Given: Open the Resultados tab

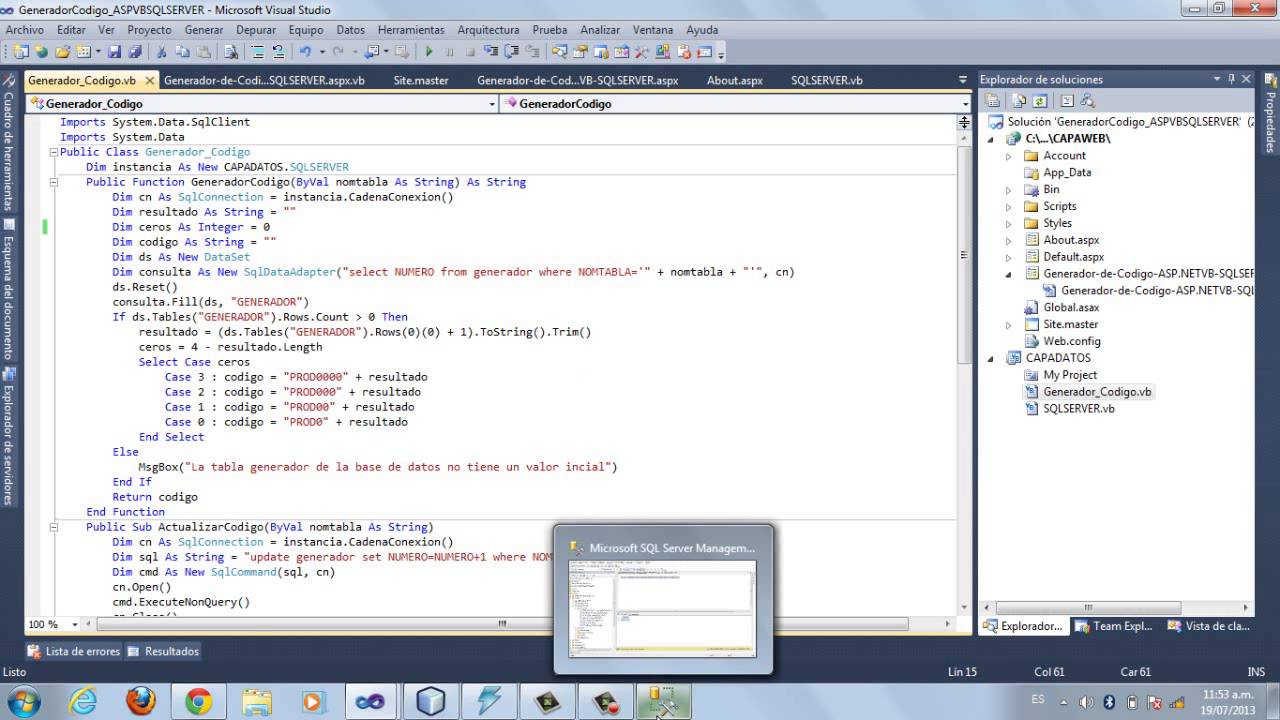Looking at the screenshot, I should (x=162, y=651).
